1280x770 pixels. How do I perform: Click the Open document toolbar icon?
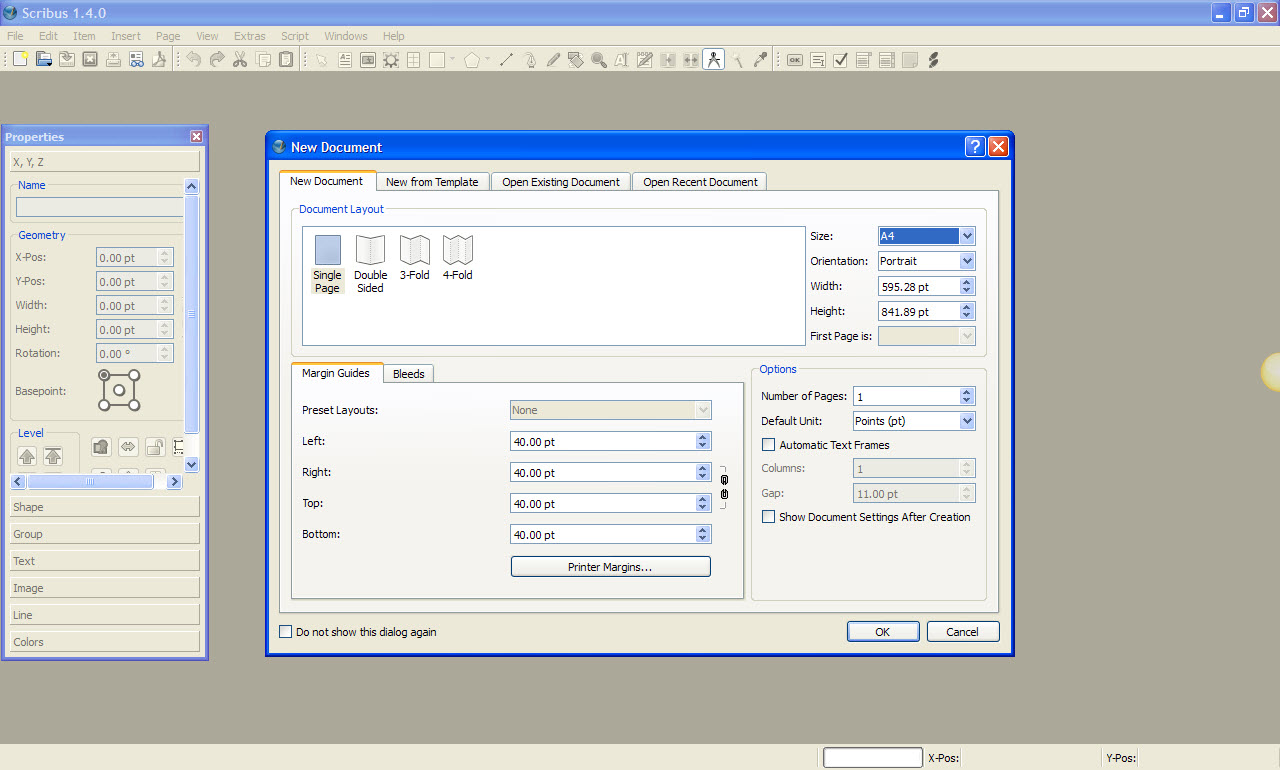pyautogui.click(x=44, y=59)
